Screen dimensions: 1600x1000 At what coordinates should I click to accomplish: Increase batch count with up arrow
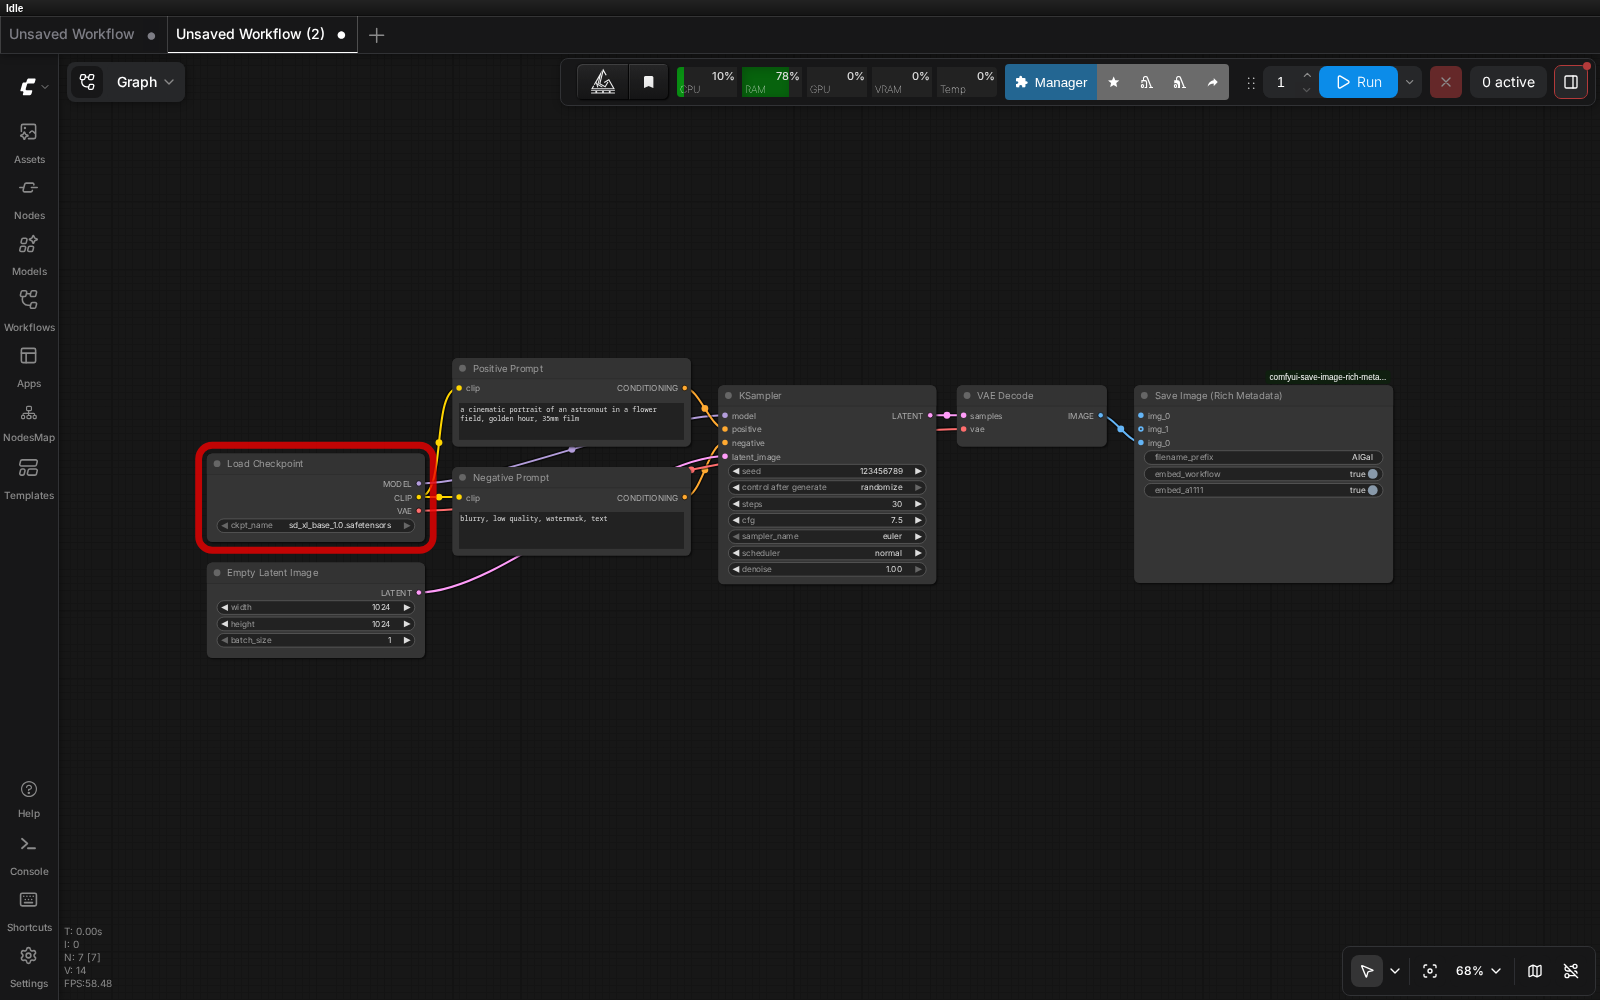1306,75
